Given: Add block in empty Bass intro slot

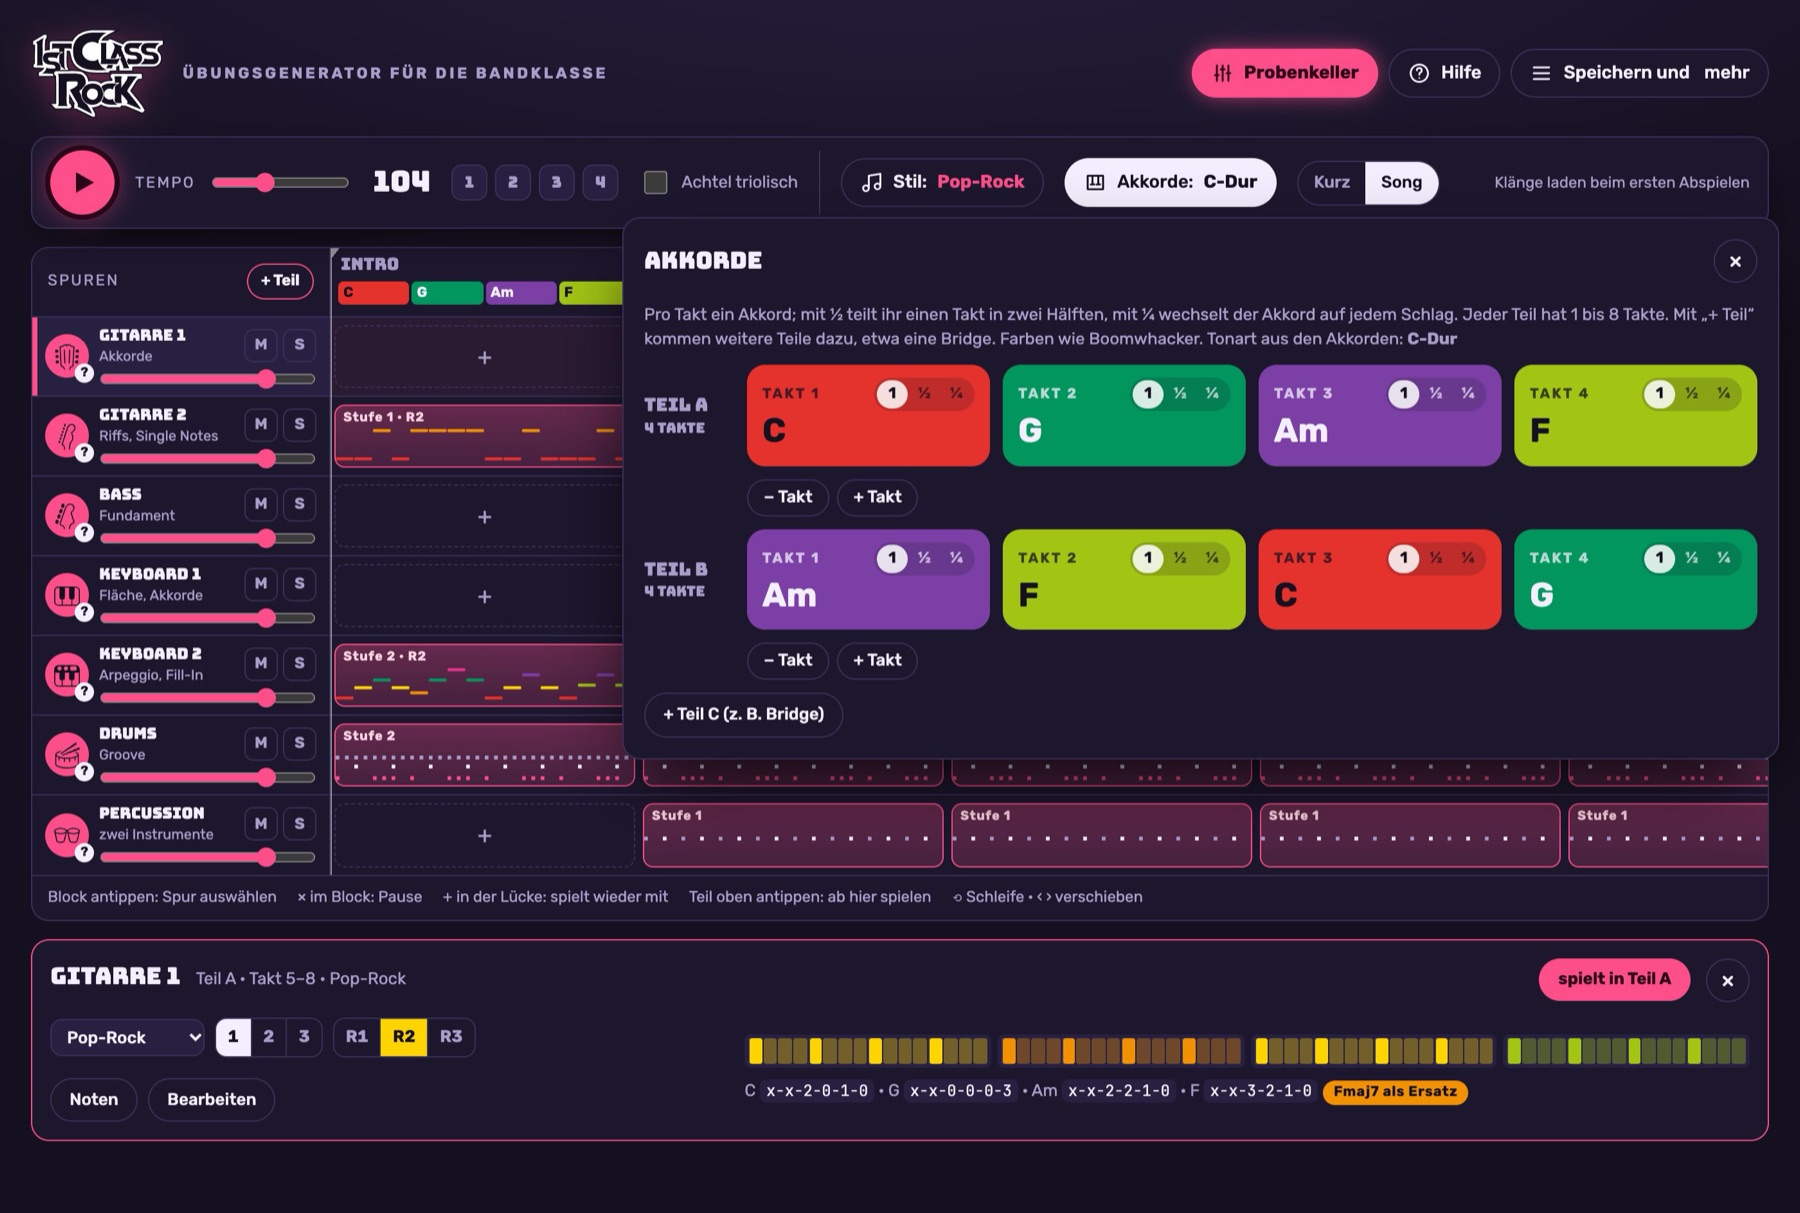Looking at the screenshot, I should coord(484,517).
